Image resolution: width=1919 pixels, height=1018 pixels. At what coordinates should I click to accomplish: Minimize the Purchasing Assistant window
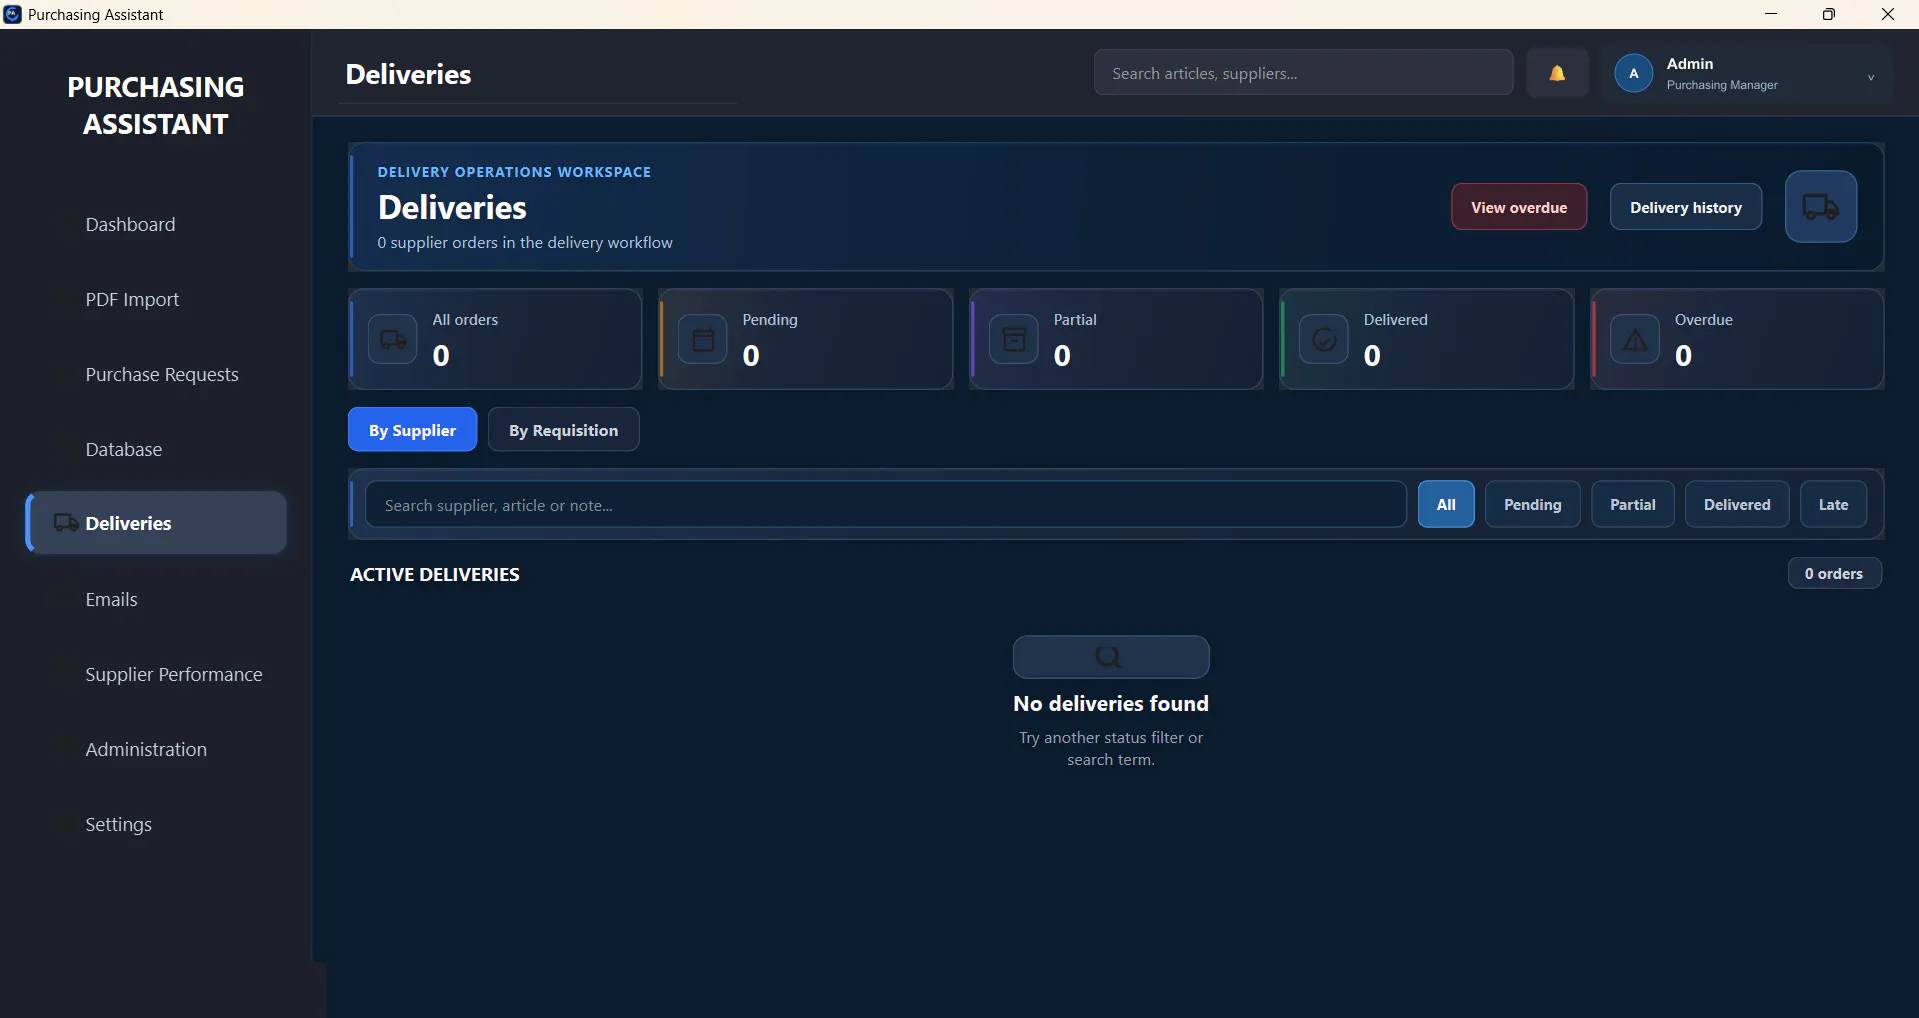point(1771,14)
